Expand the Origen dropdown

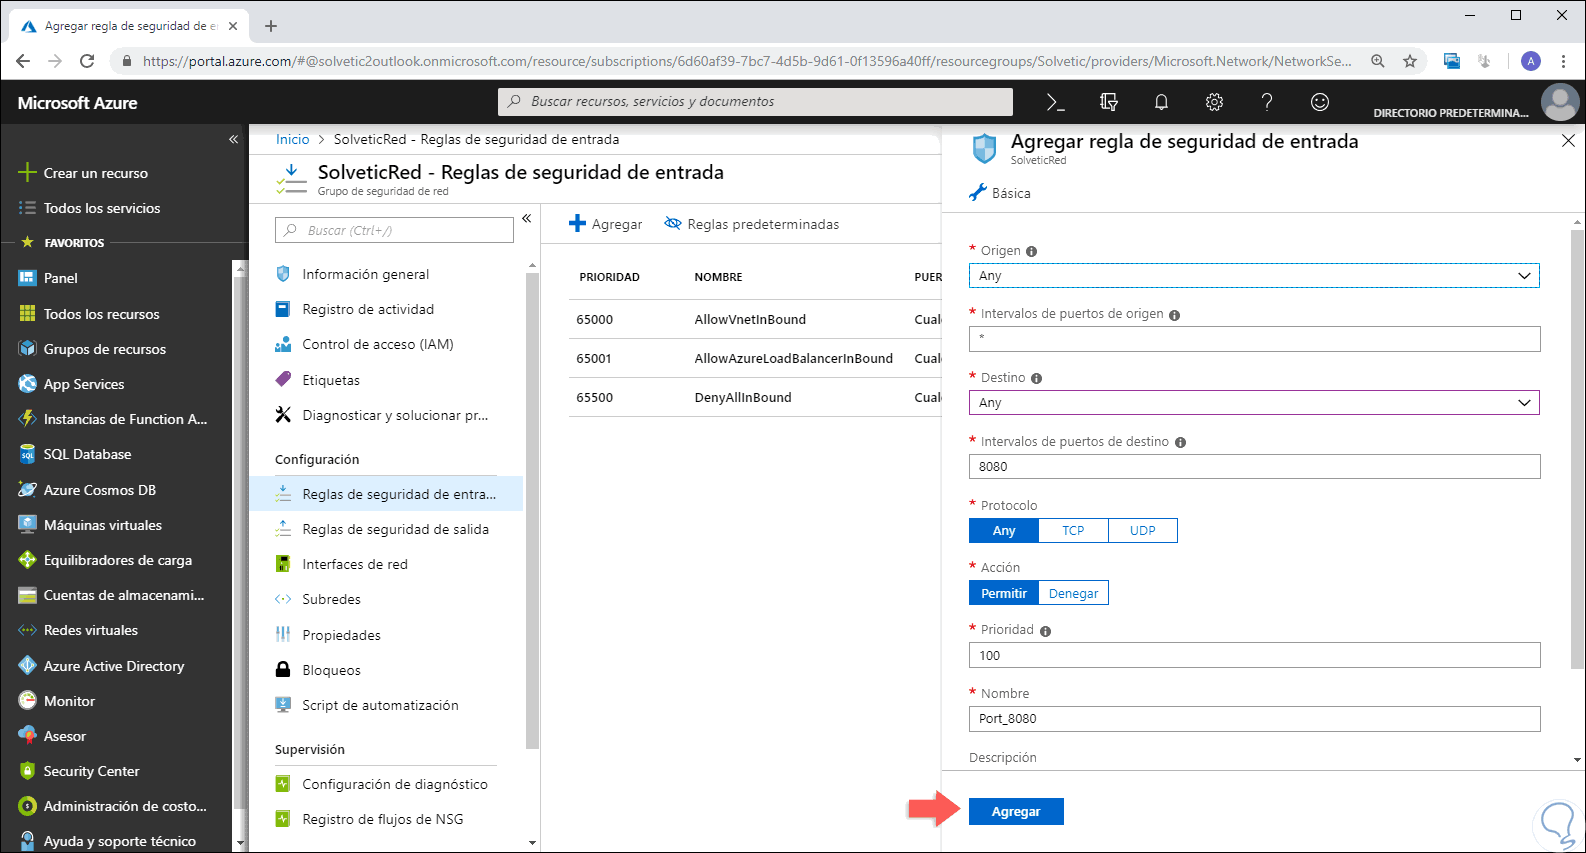click(x=1254, y=276)
